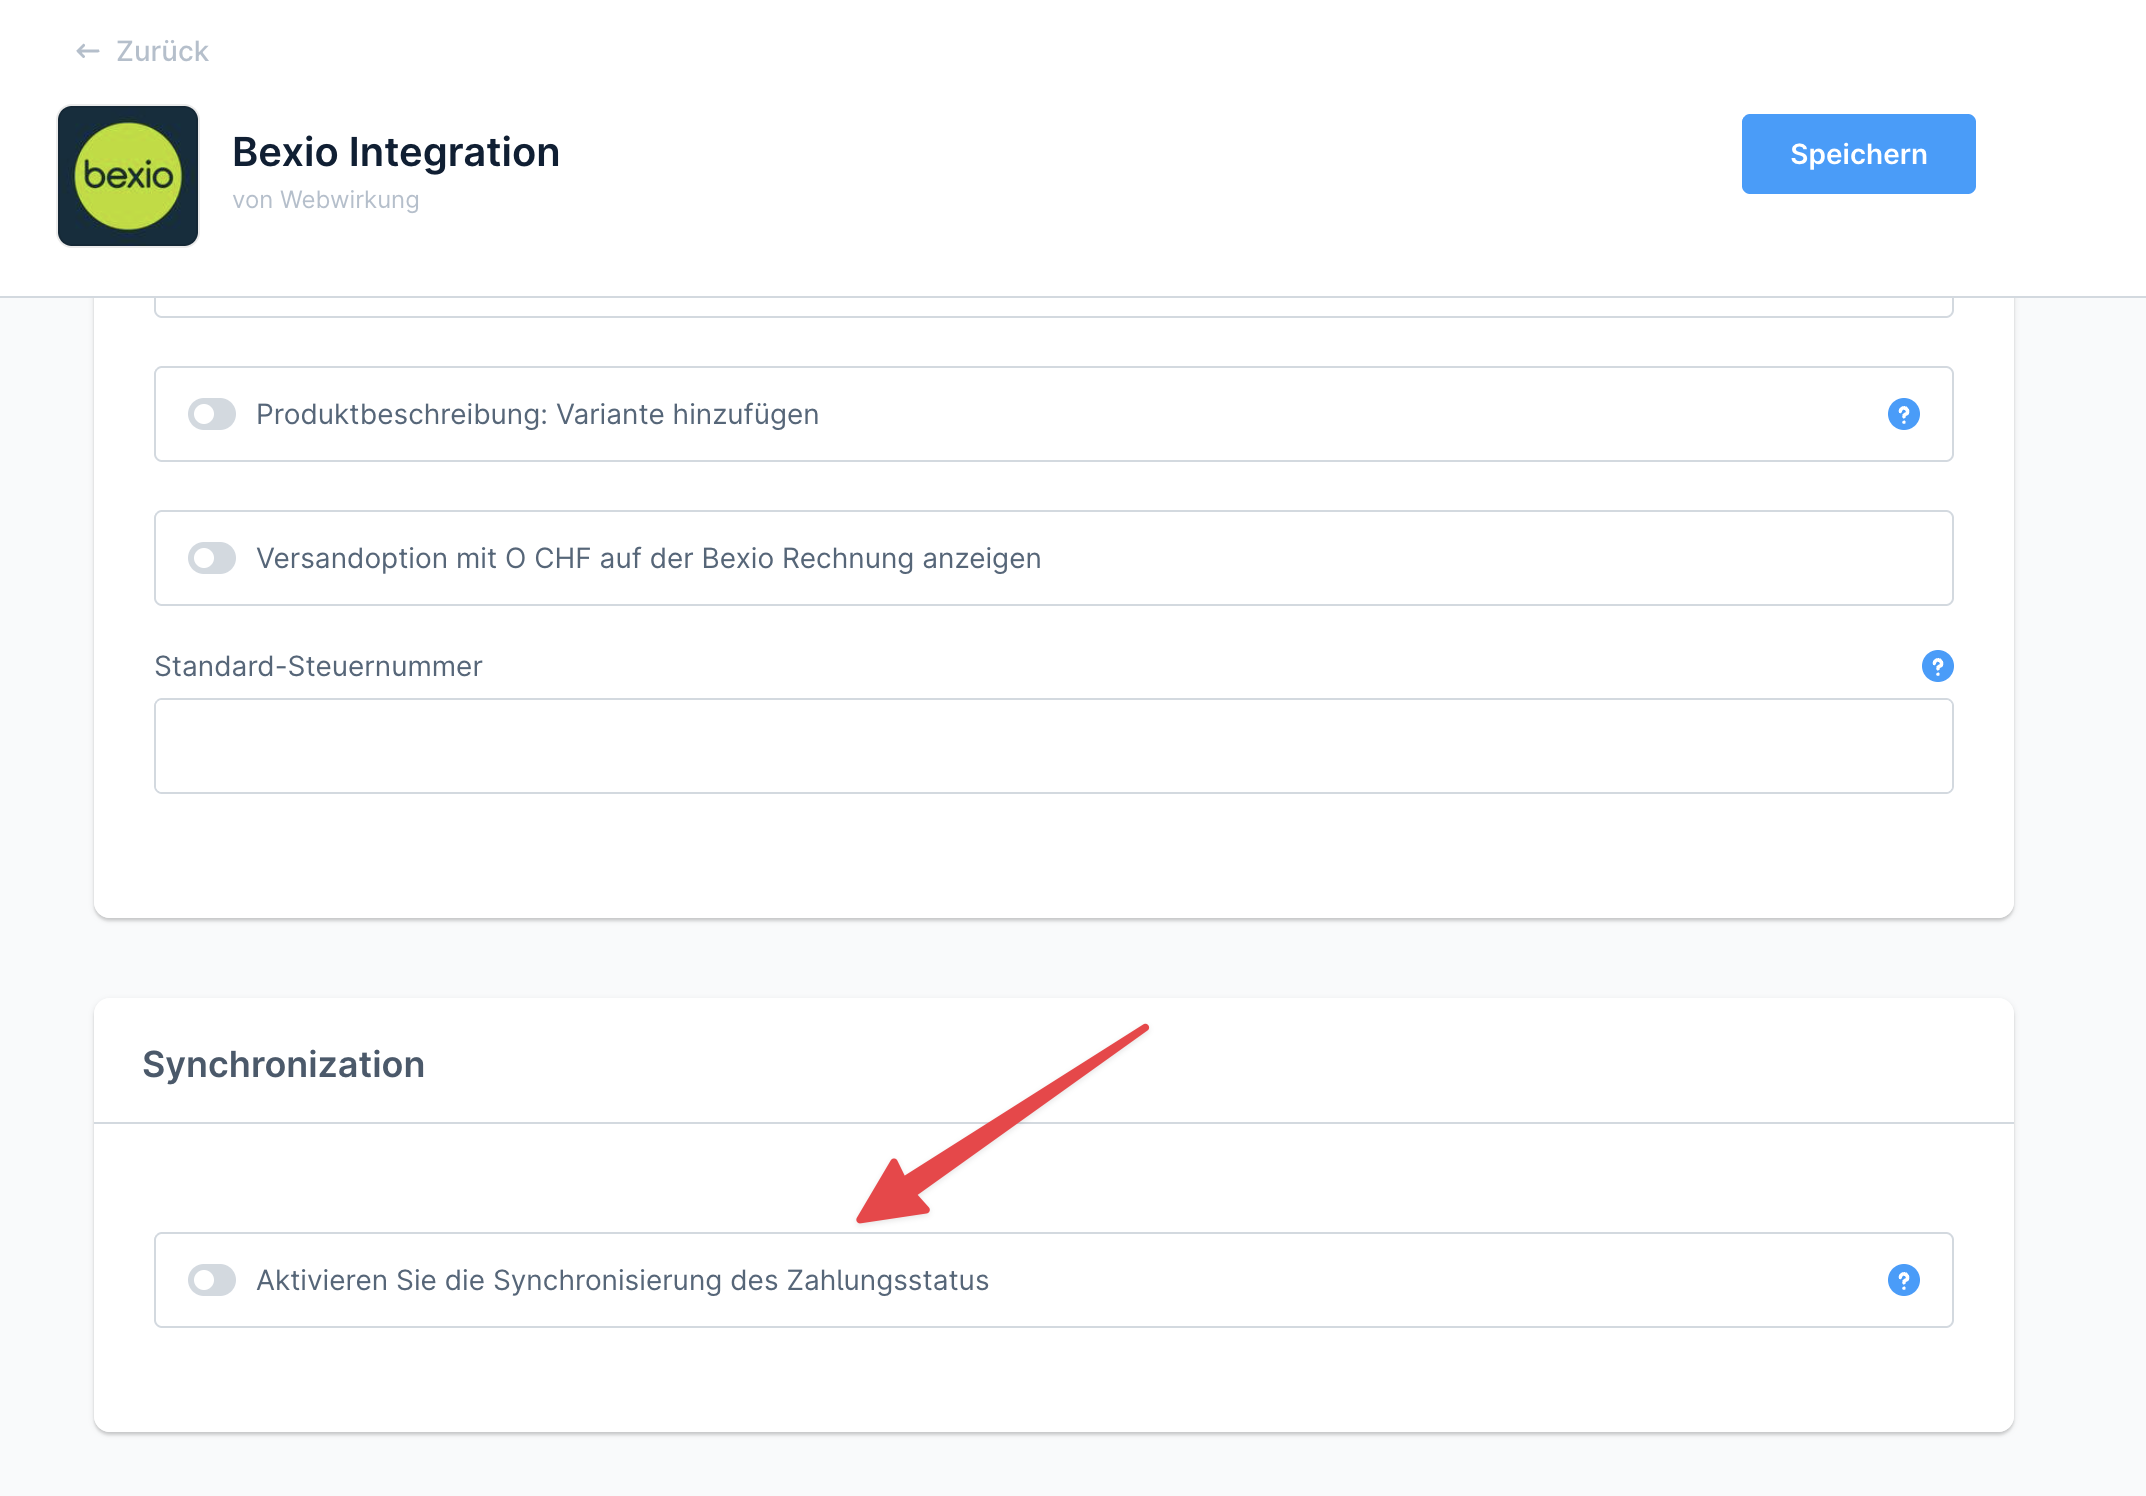Aktivieren Sie die Synchronisierung des Zahlungsstatus
Image resolution: width=2146 pixels, height=1496 pixels.
click(x=211, y=1280)
